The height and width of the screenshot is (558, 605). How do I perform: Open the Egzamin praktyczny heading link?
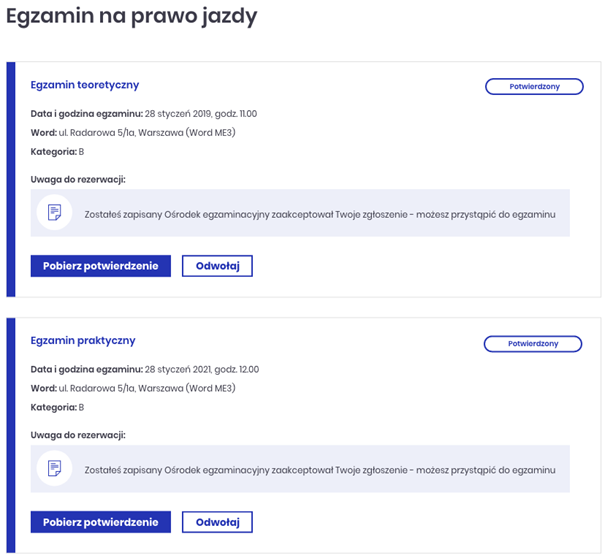coord(83,341)
